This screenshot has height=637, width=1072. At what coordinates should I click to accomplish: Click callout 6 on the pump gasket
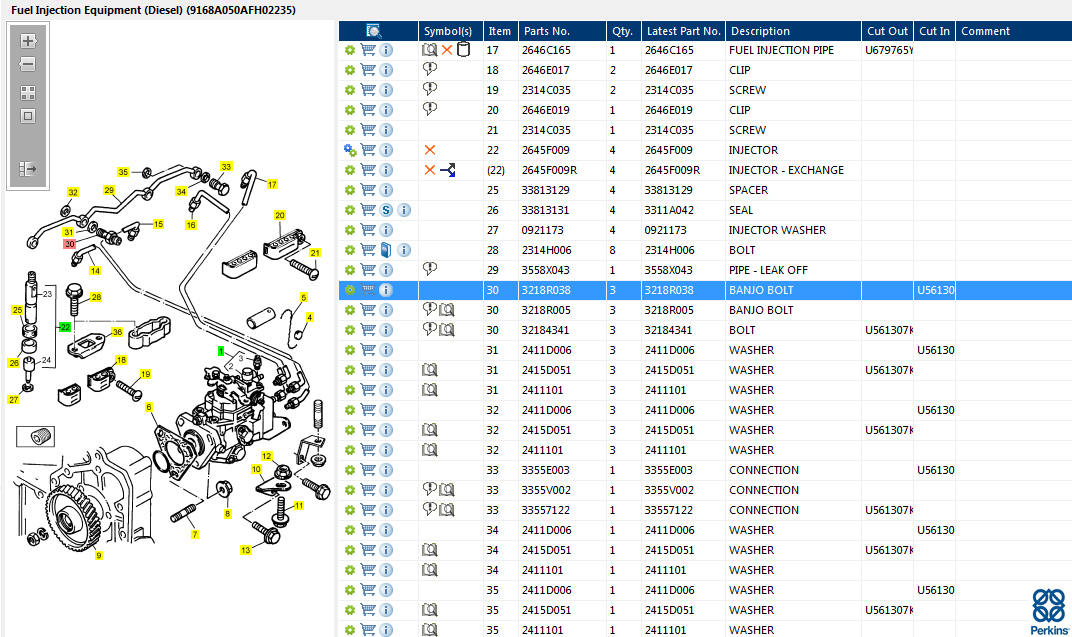[148, 407]
